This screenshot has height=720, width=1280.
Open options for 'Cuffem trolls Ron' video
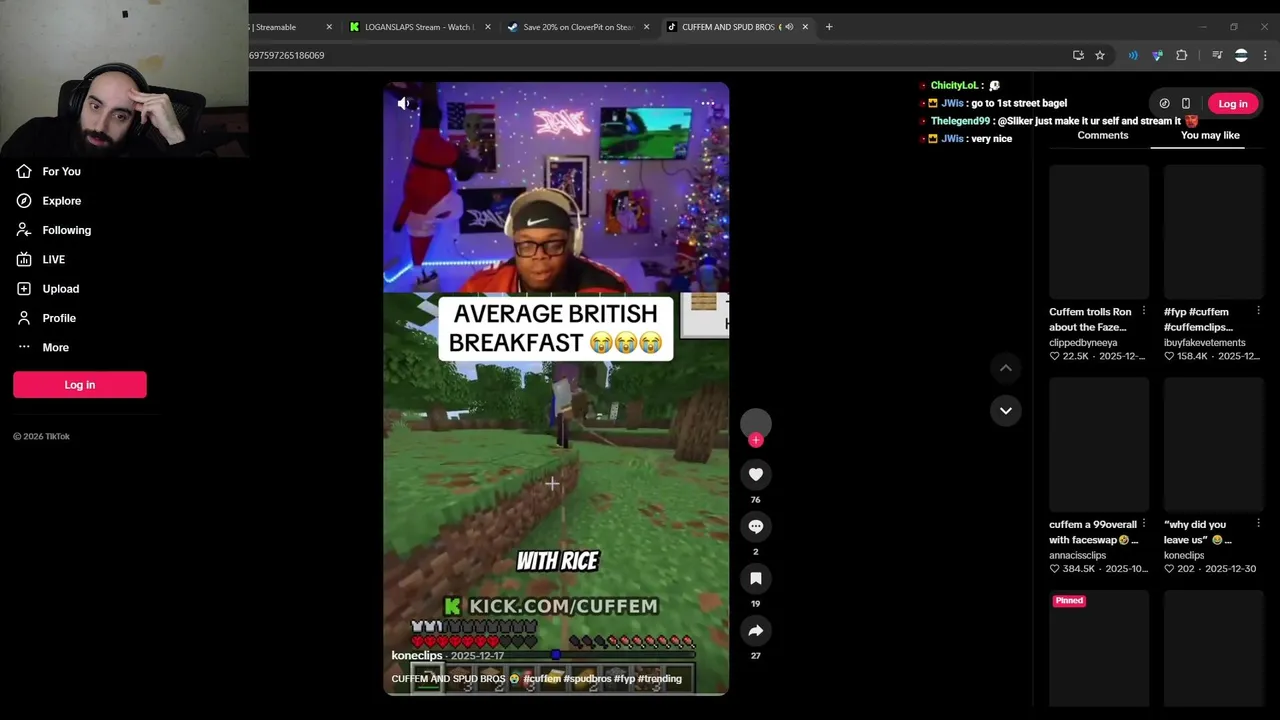point(1144,311)
